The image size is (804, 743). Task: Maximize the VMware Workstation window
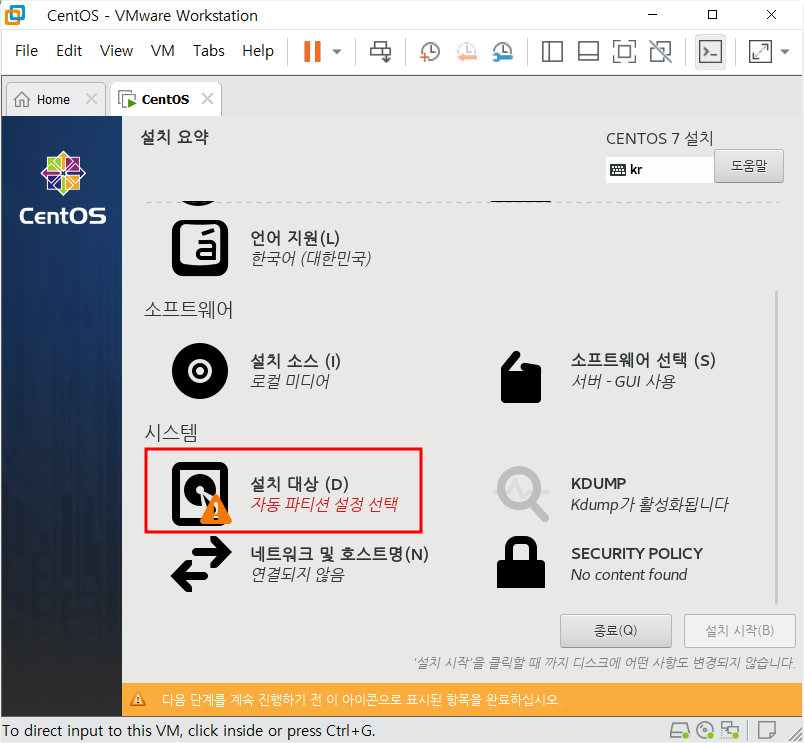pyautogui.click(x=712, y=15)
